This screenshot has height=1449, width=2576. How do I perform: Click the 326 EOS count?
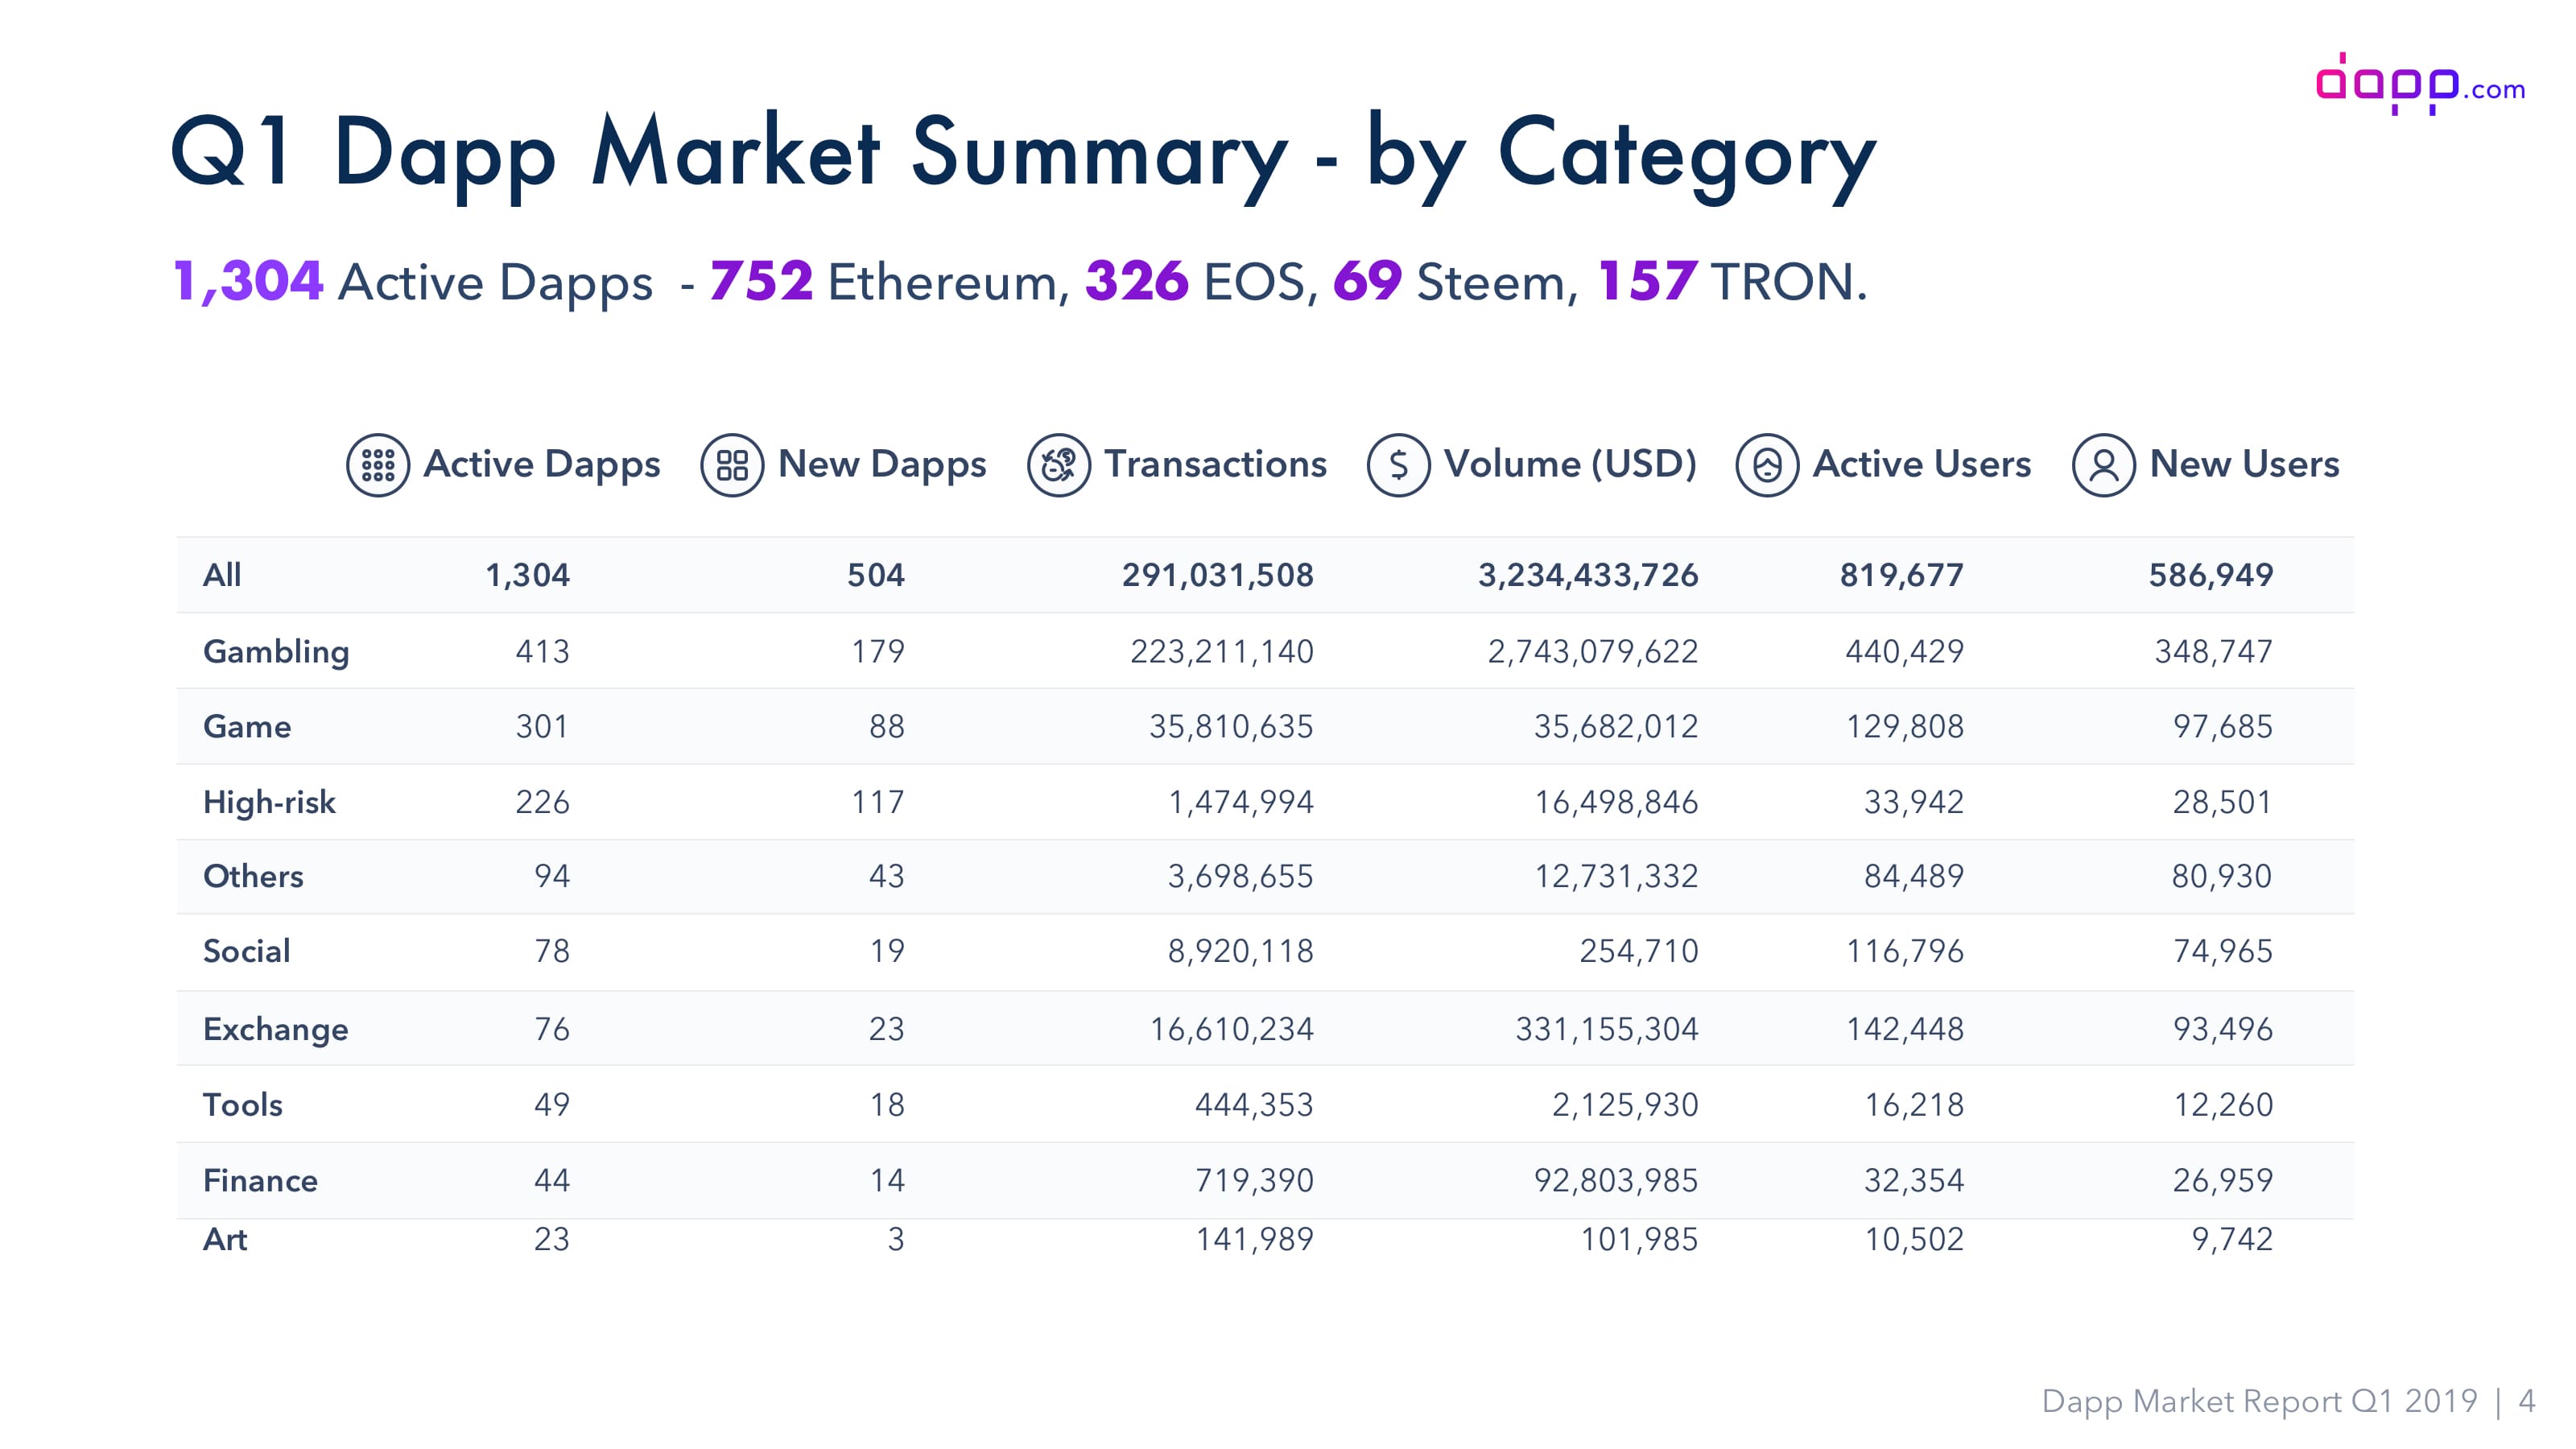(1137, 281)
